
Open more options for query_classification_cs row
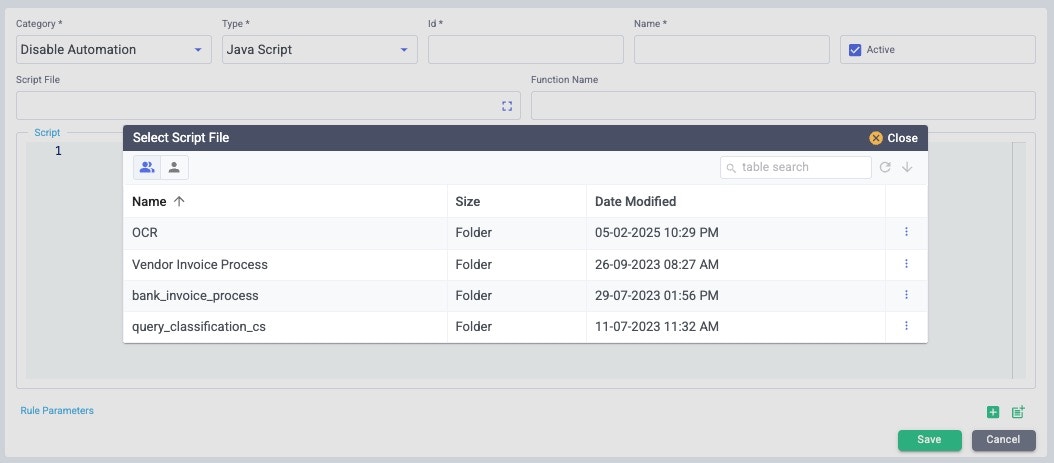(906, 326)
